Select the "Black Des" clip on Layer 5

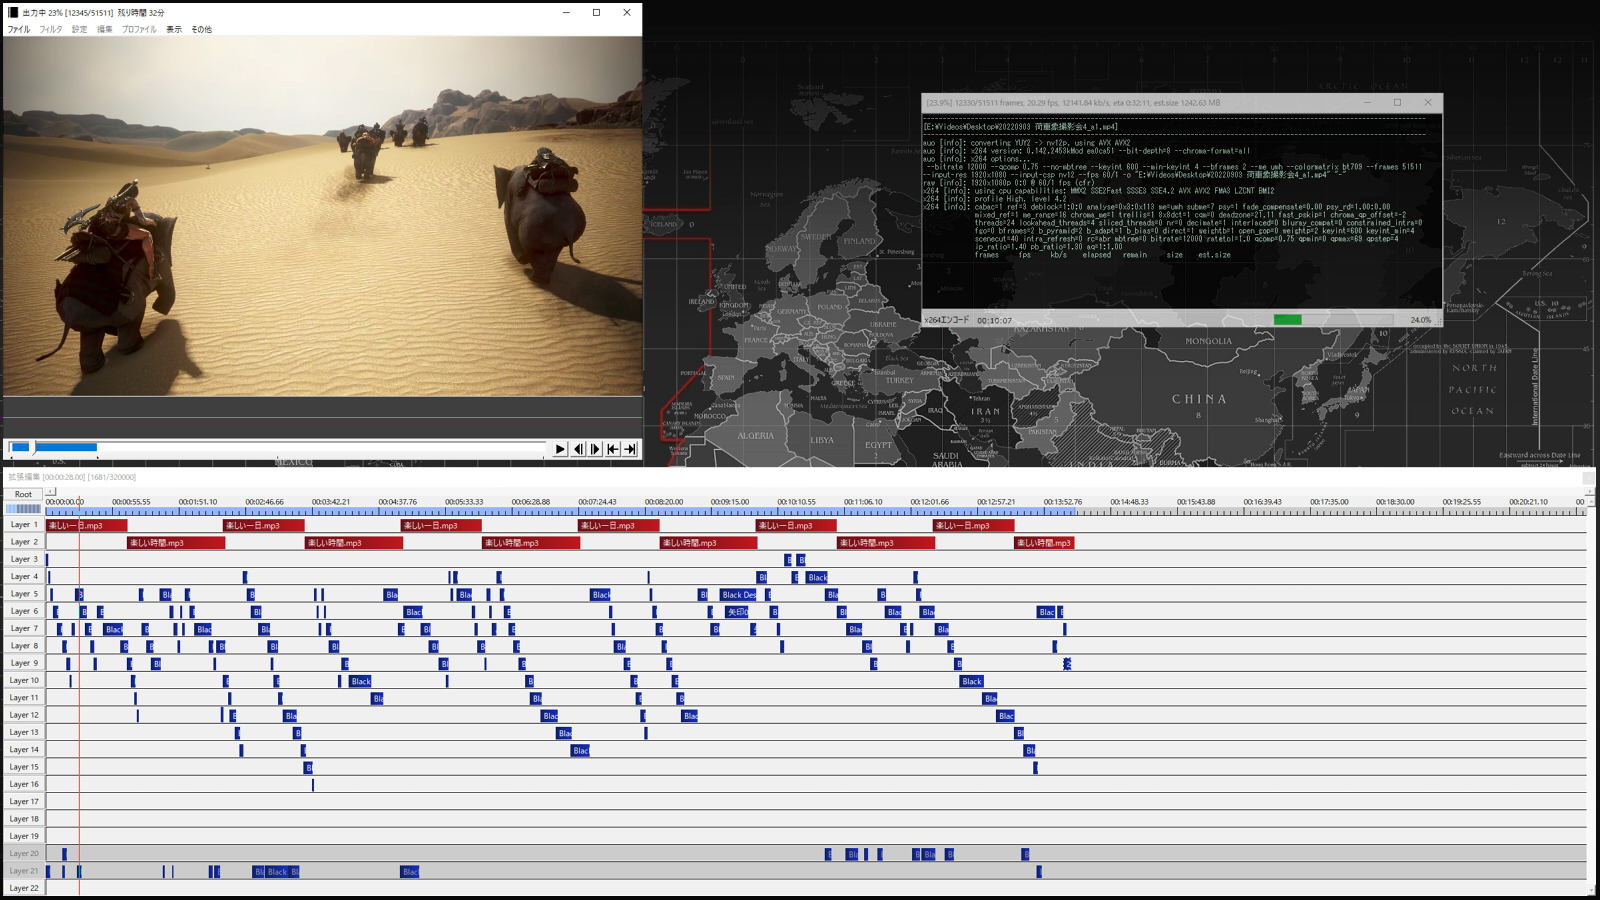pyautogui.click(x=738, y=595)
